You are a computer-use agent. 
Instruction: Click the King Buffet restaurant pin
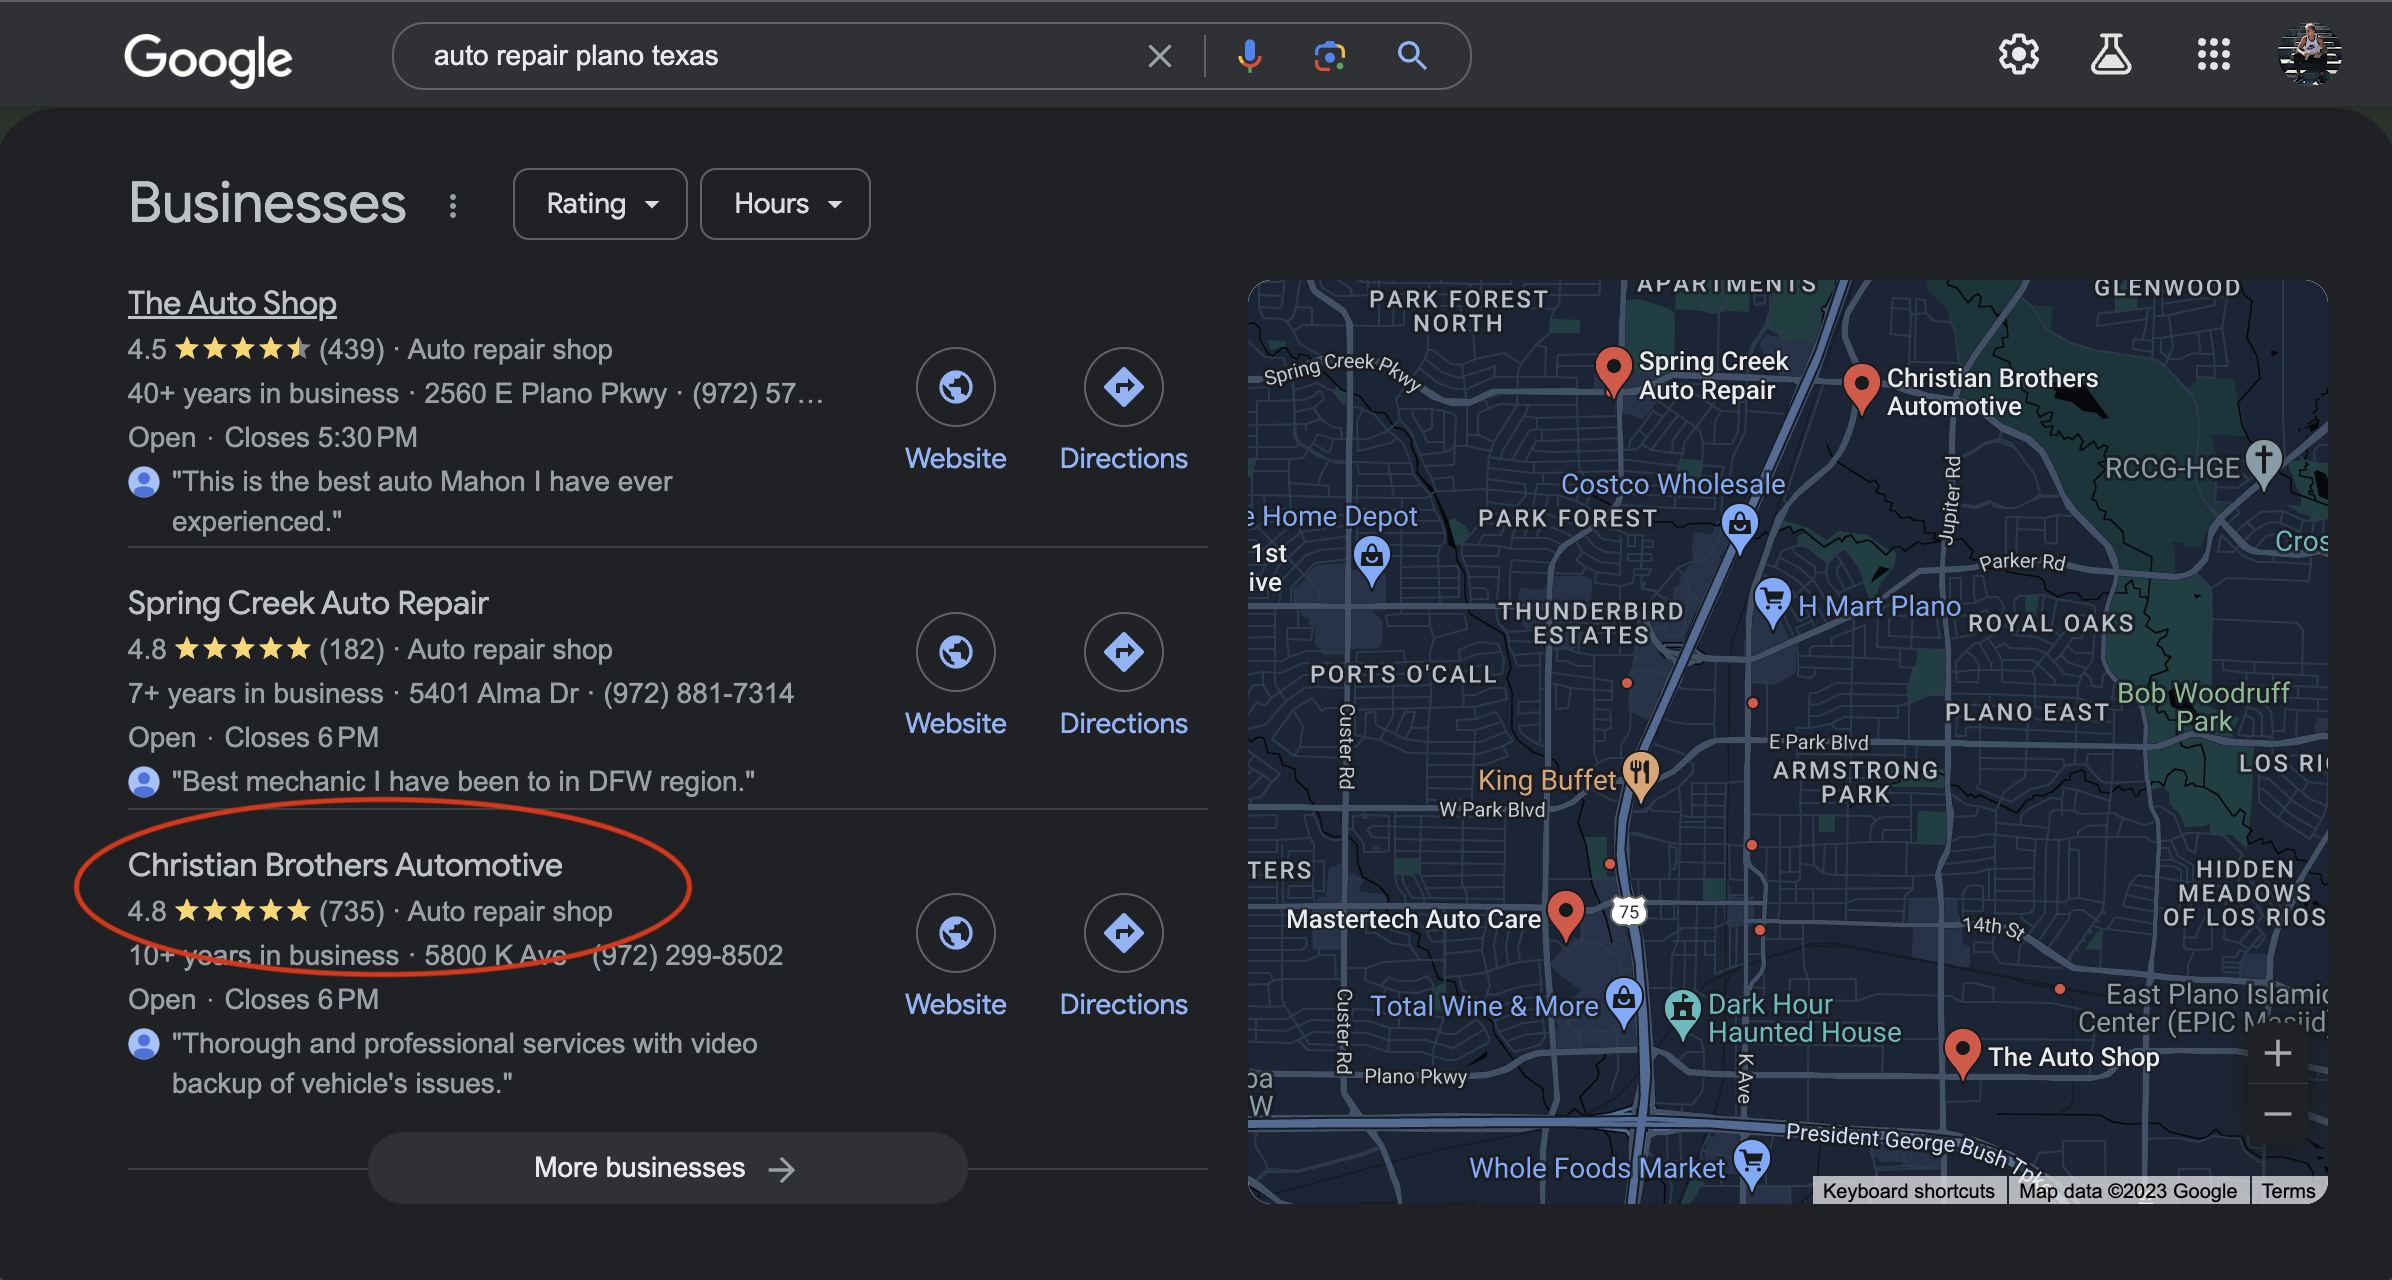[1640, 775]
